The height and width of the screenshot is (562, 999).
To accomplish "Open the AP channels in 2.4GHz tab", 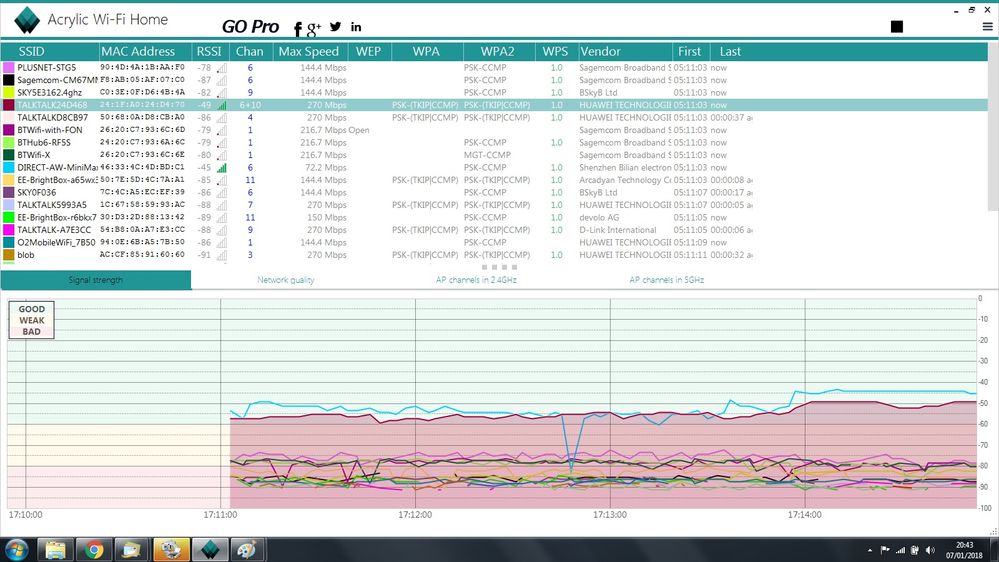I will coord(476,280).
